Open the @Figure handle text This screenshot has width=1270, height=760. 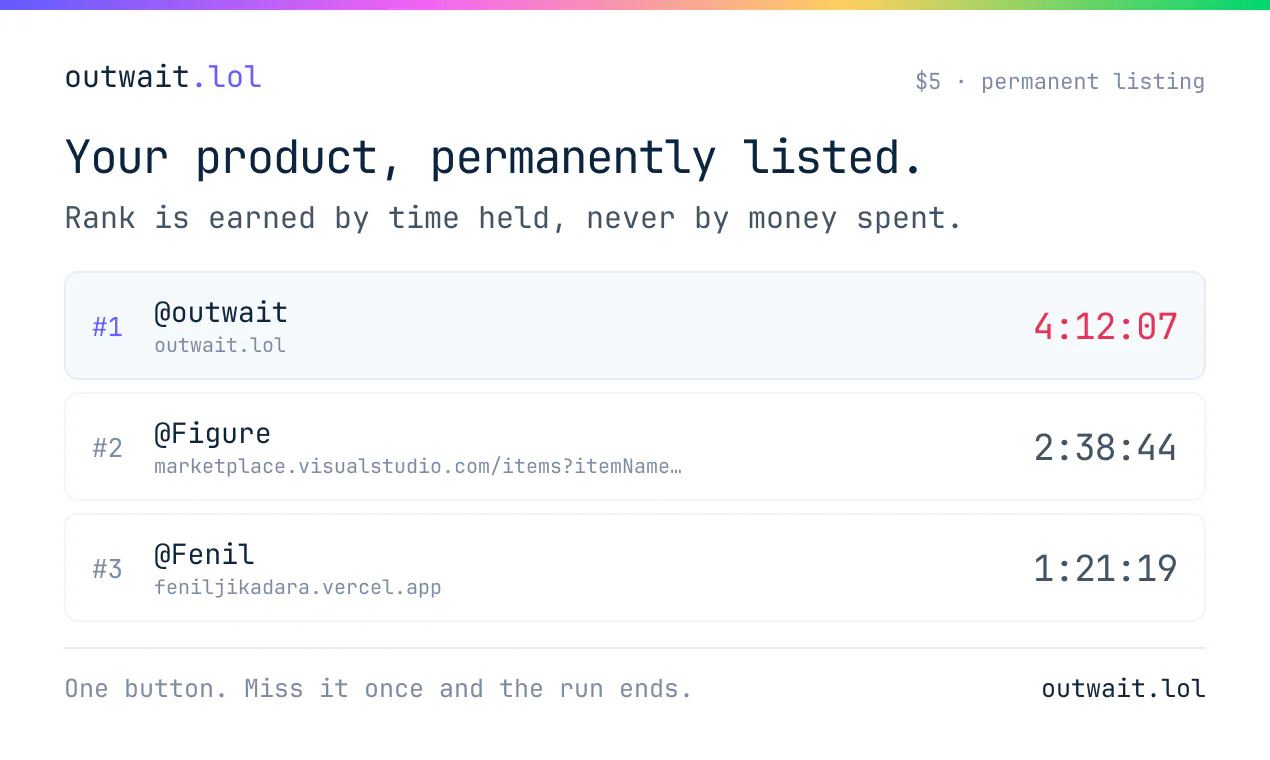coord(212,433)
